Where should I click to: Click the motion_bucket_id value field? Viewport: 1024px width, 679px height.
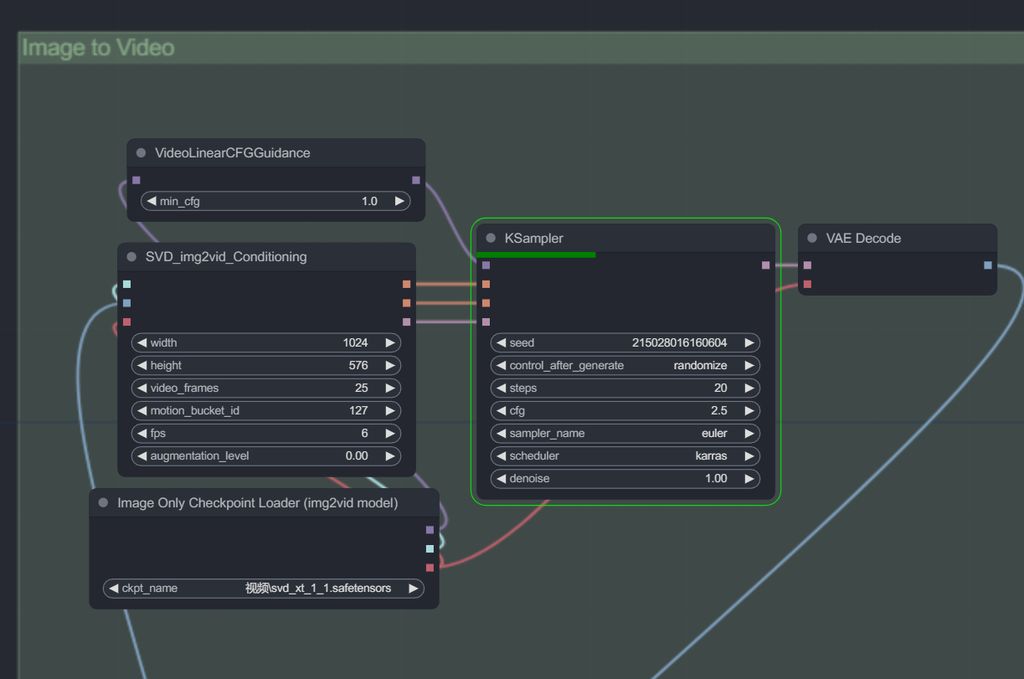tap(266, 411)
